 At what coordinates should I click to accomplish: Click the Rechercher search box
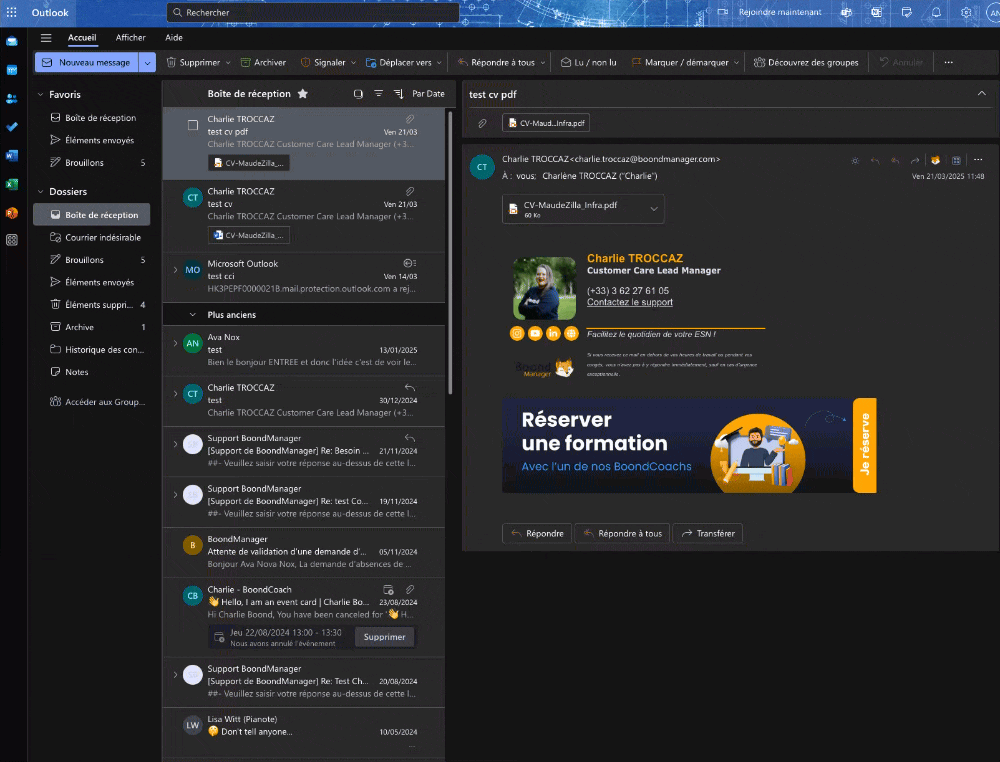[x=312, y=13]
